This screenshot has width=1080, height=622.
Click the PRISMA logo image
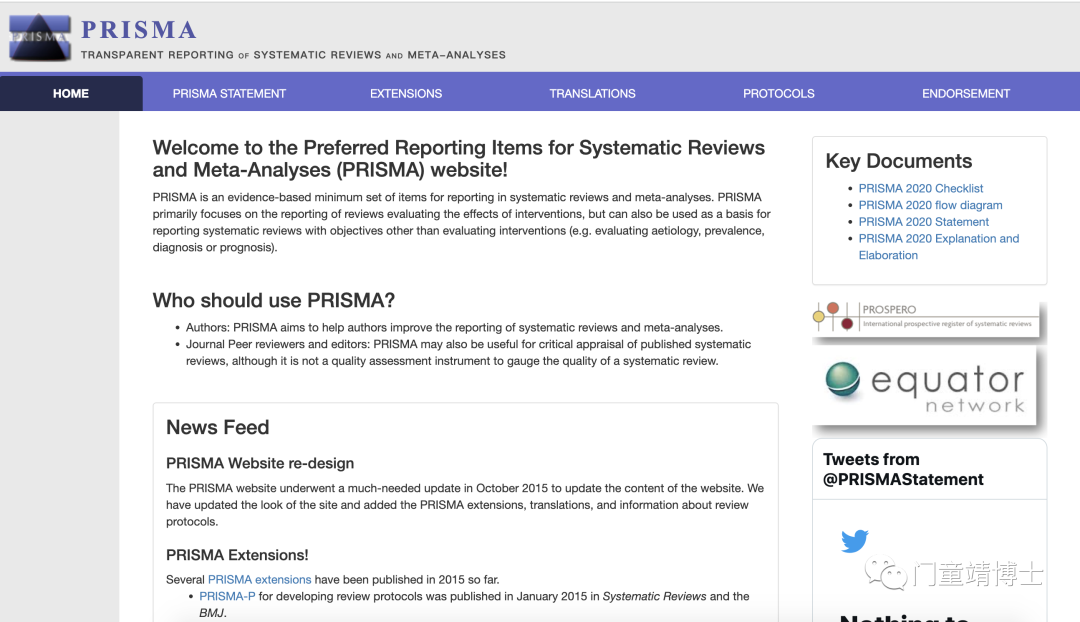[40, 37]
